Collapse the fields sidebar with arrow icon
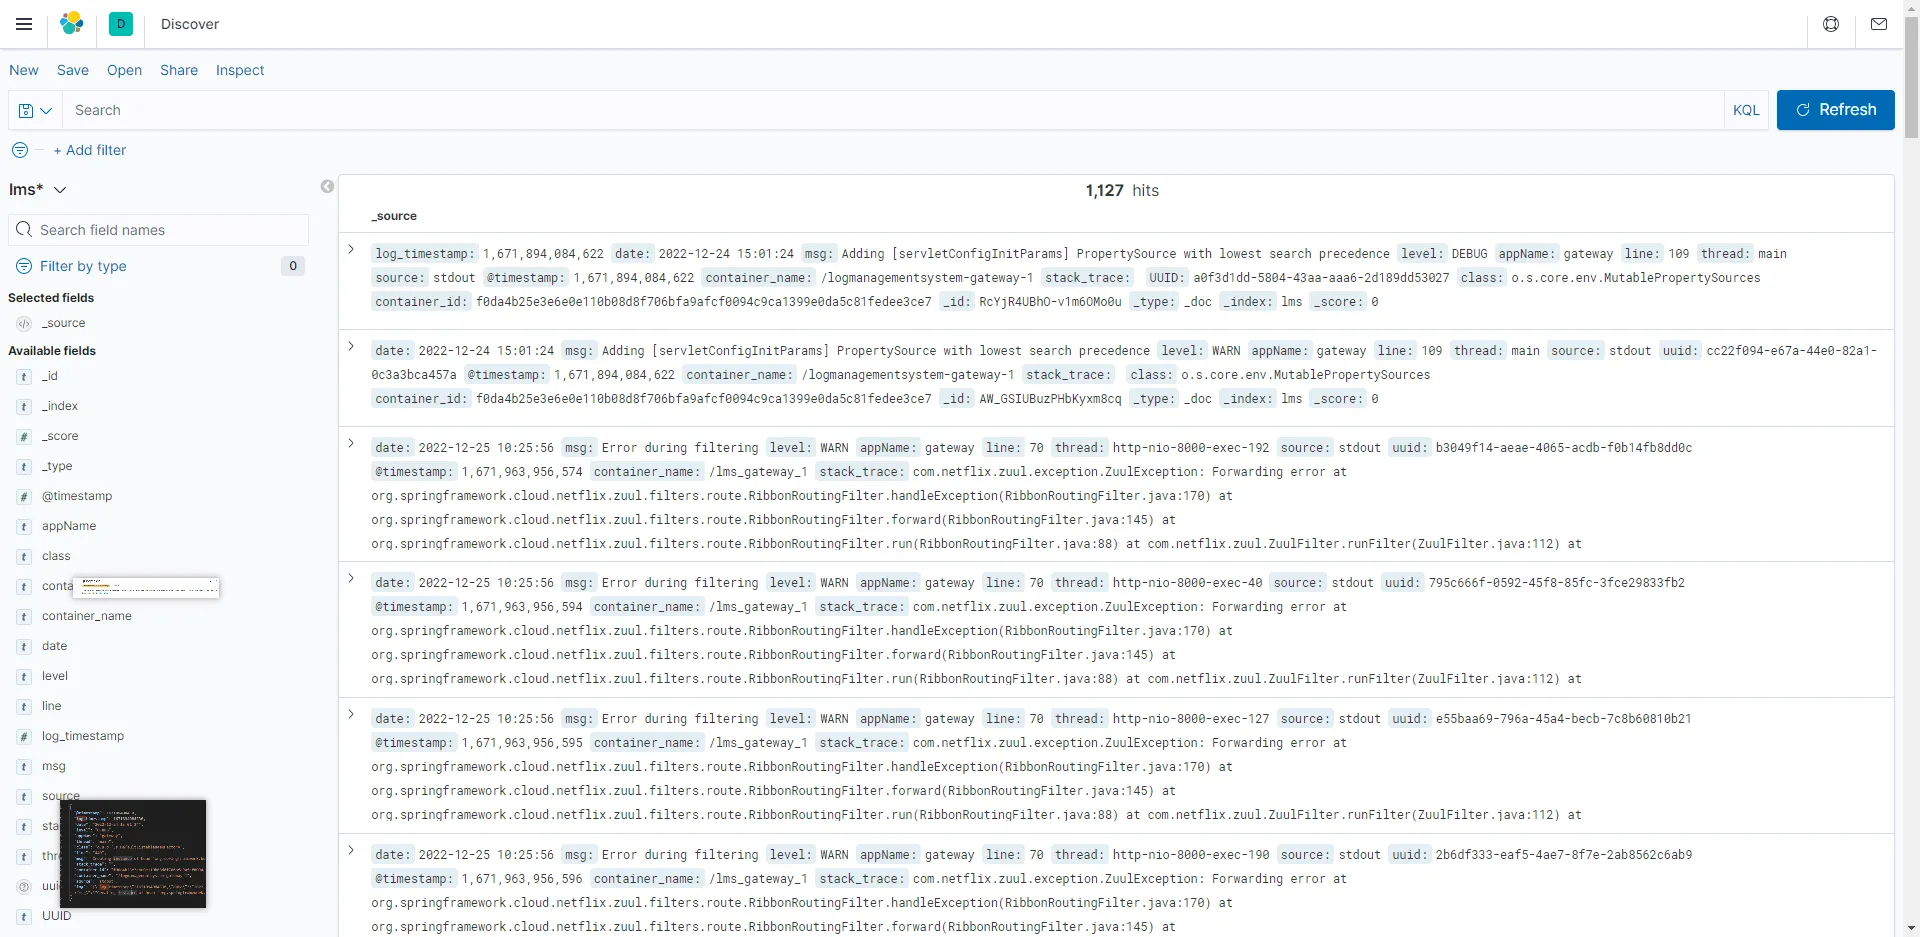 coord(327,187)
